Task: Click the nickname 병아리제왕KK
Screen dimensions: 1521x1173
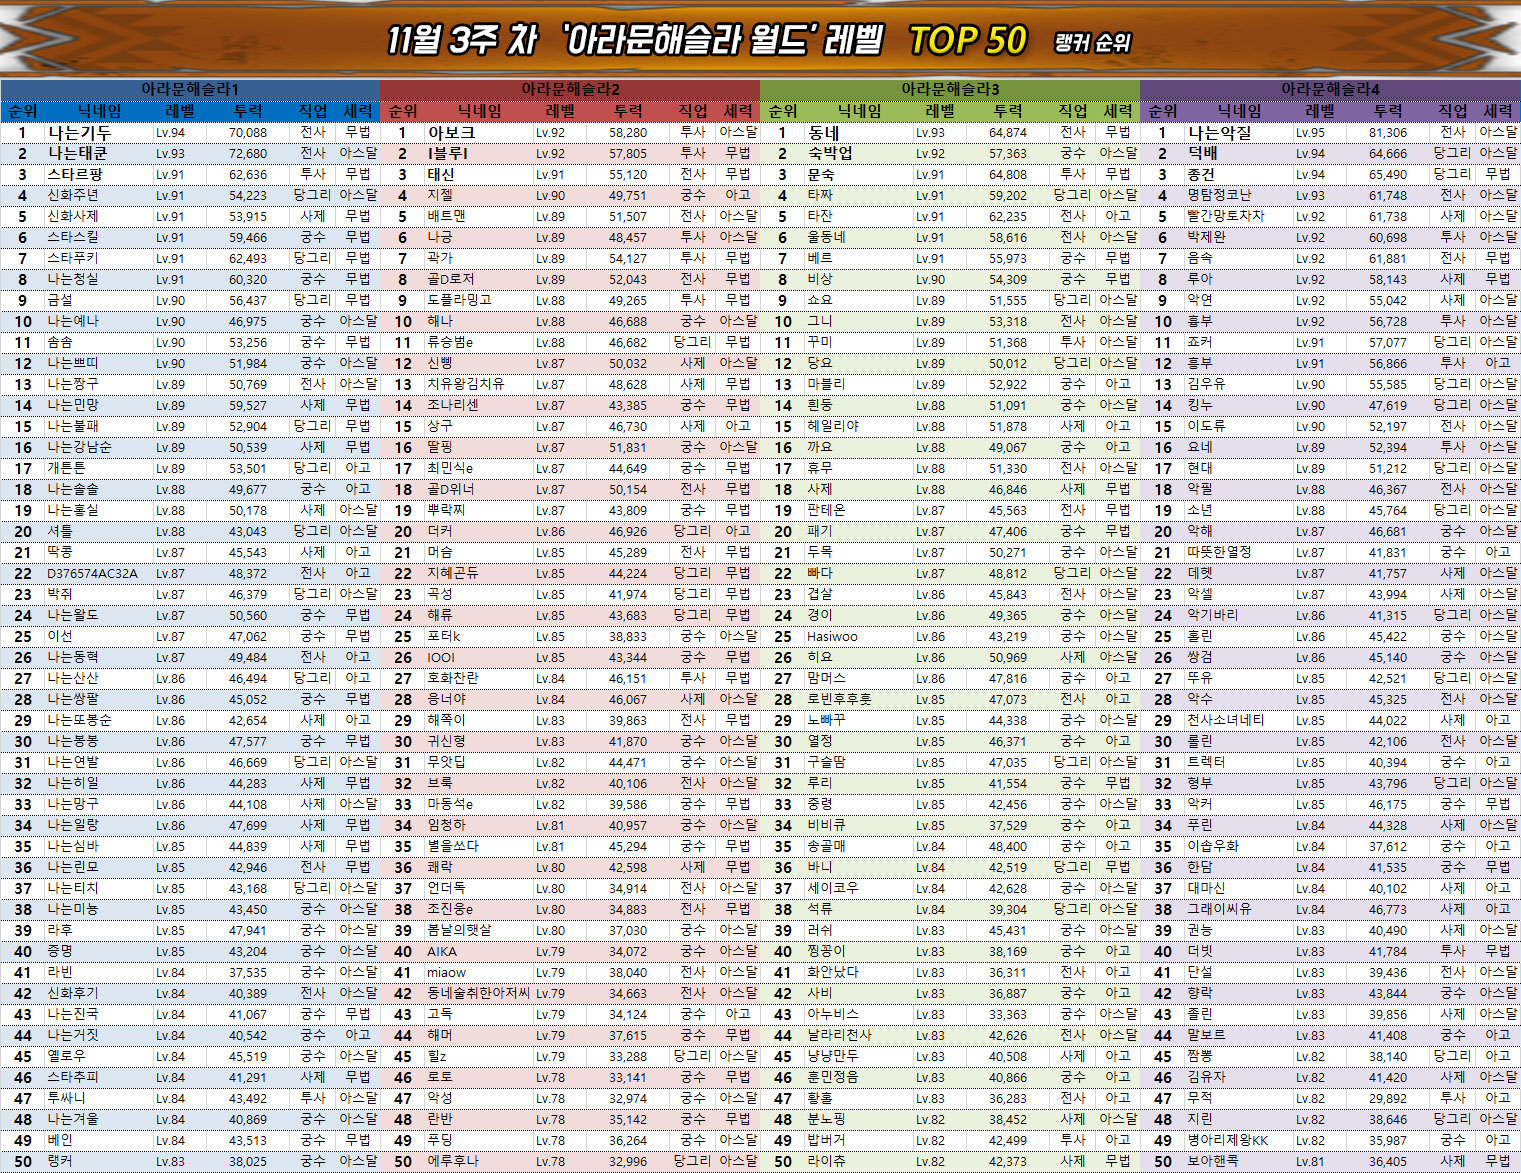Action: point(1227,1140)
